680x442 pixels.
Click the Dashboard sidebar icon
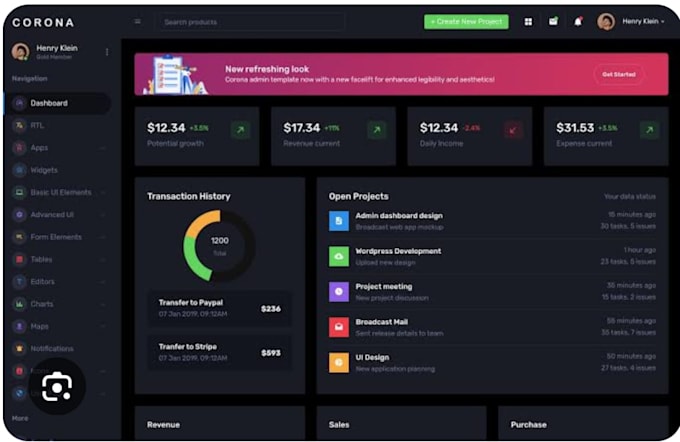pyautogui.click(x=19, y=103)
